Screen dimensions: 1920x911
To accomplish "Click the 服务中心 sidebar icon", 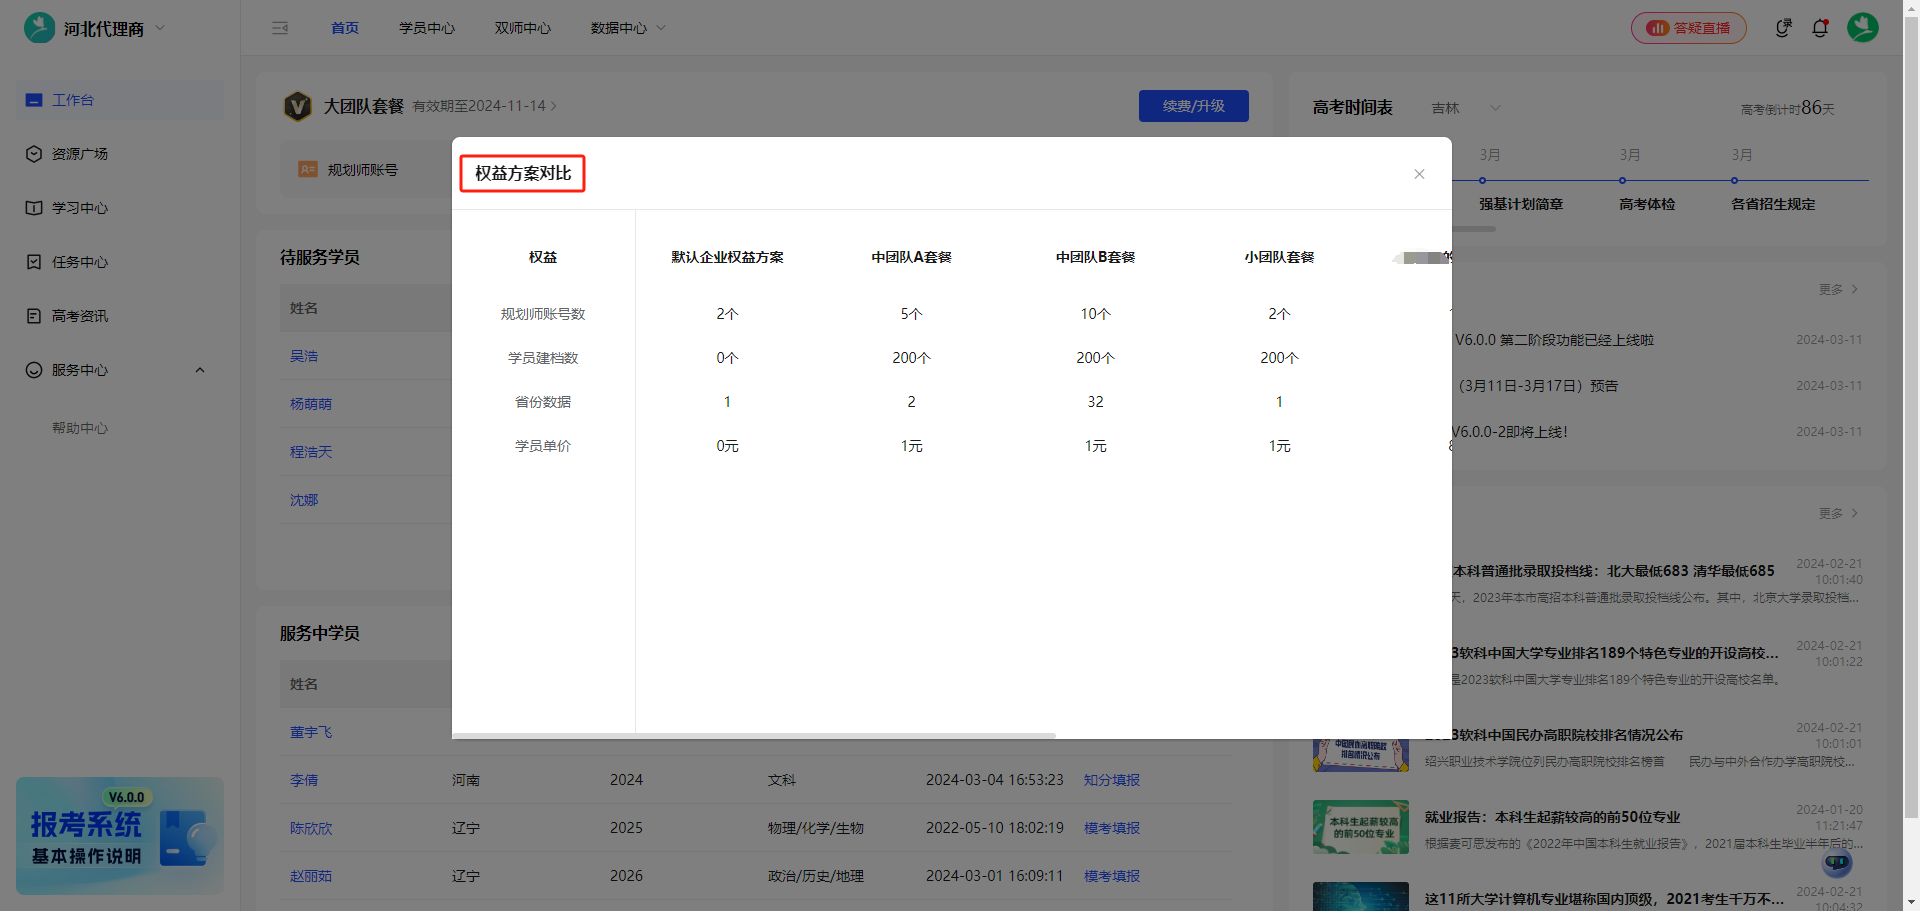I will click(x=34, y=370).
